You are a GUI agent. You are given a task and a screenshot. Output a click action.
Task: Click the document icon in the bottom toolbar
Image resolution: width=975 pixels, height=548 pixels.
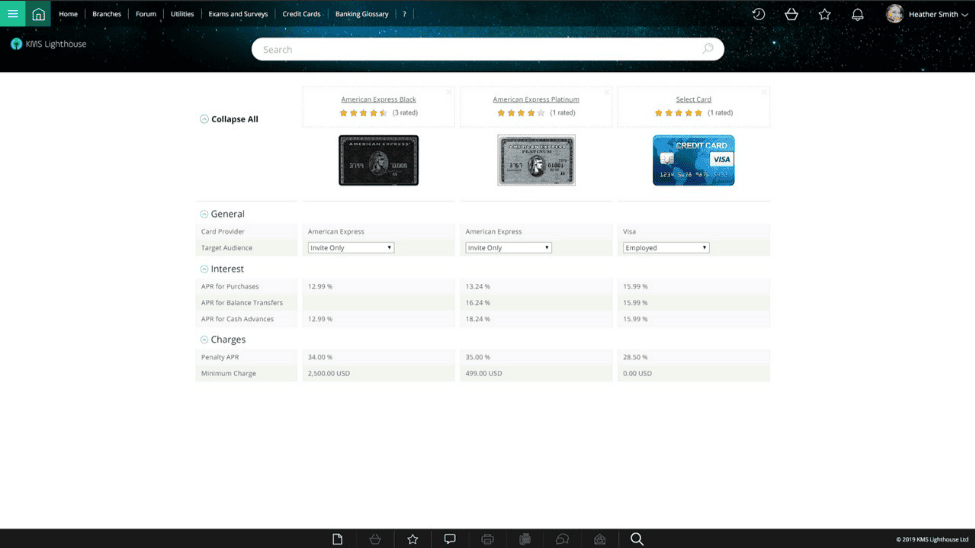tap(337, 539)
